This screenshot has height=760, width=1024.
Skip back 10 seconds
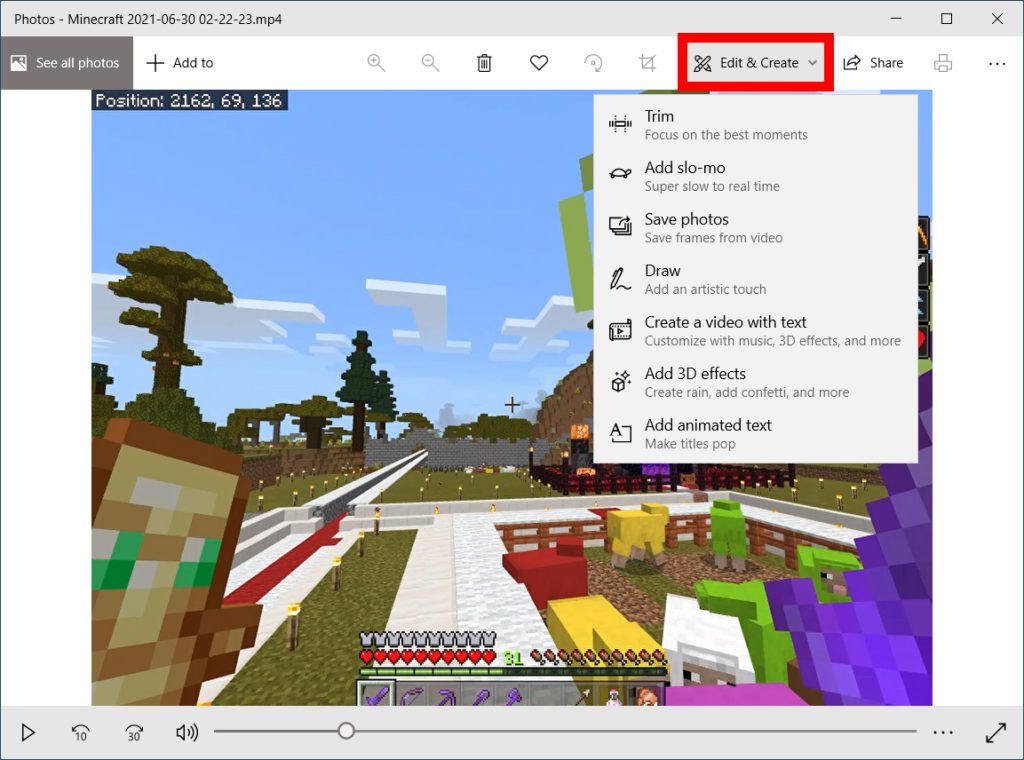pyautogui.click(x=80, y=733)
